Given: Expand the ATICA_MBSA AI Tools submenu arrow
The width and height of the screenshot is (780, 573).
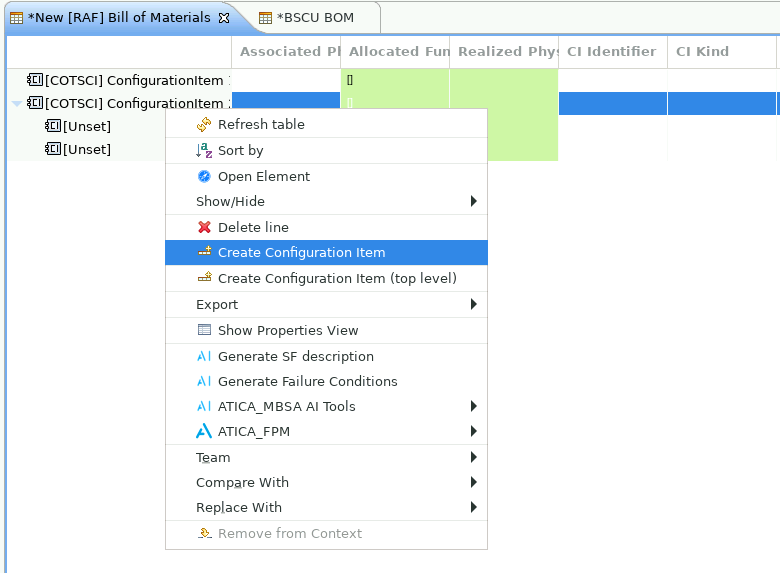Looking at the screenshot, I should point(474,406).
